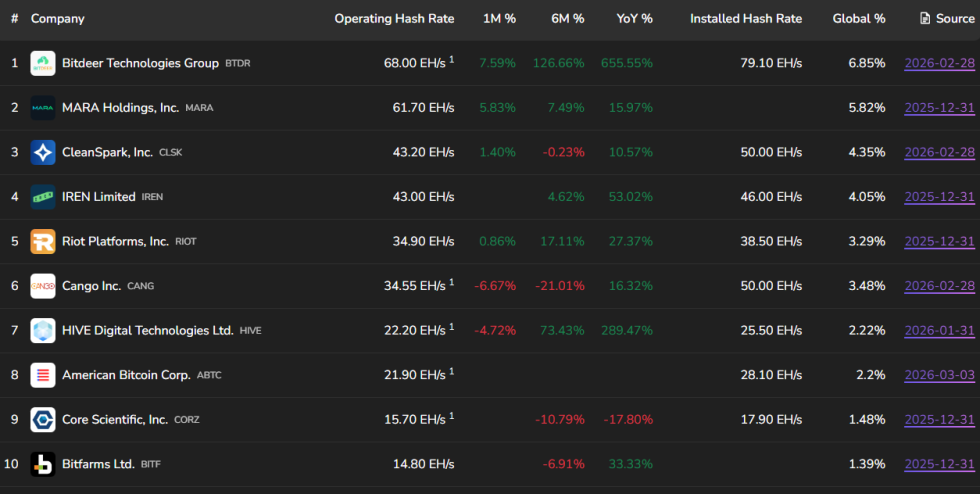The image size is (980, 494).
Task: Sort by the YoY % column header
Action: 634,19
